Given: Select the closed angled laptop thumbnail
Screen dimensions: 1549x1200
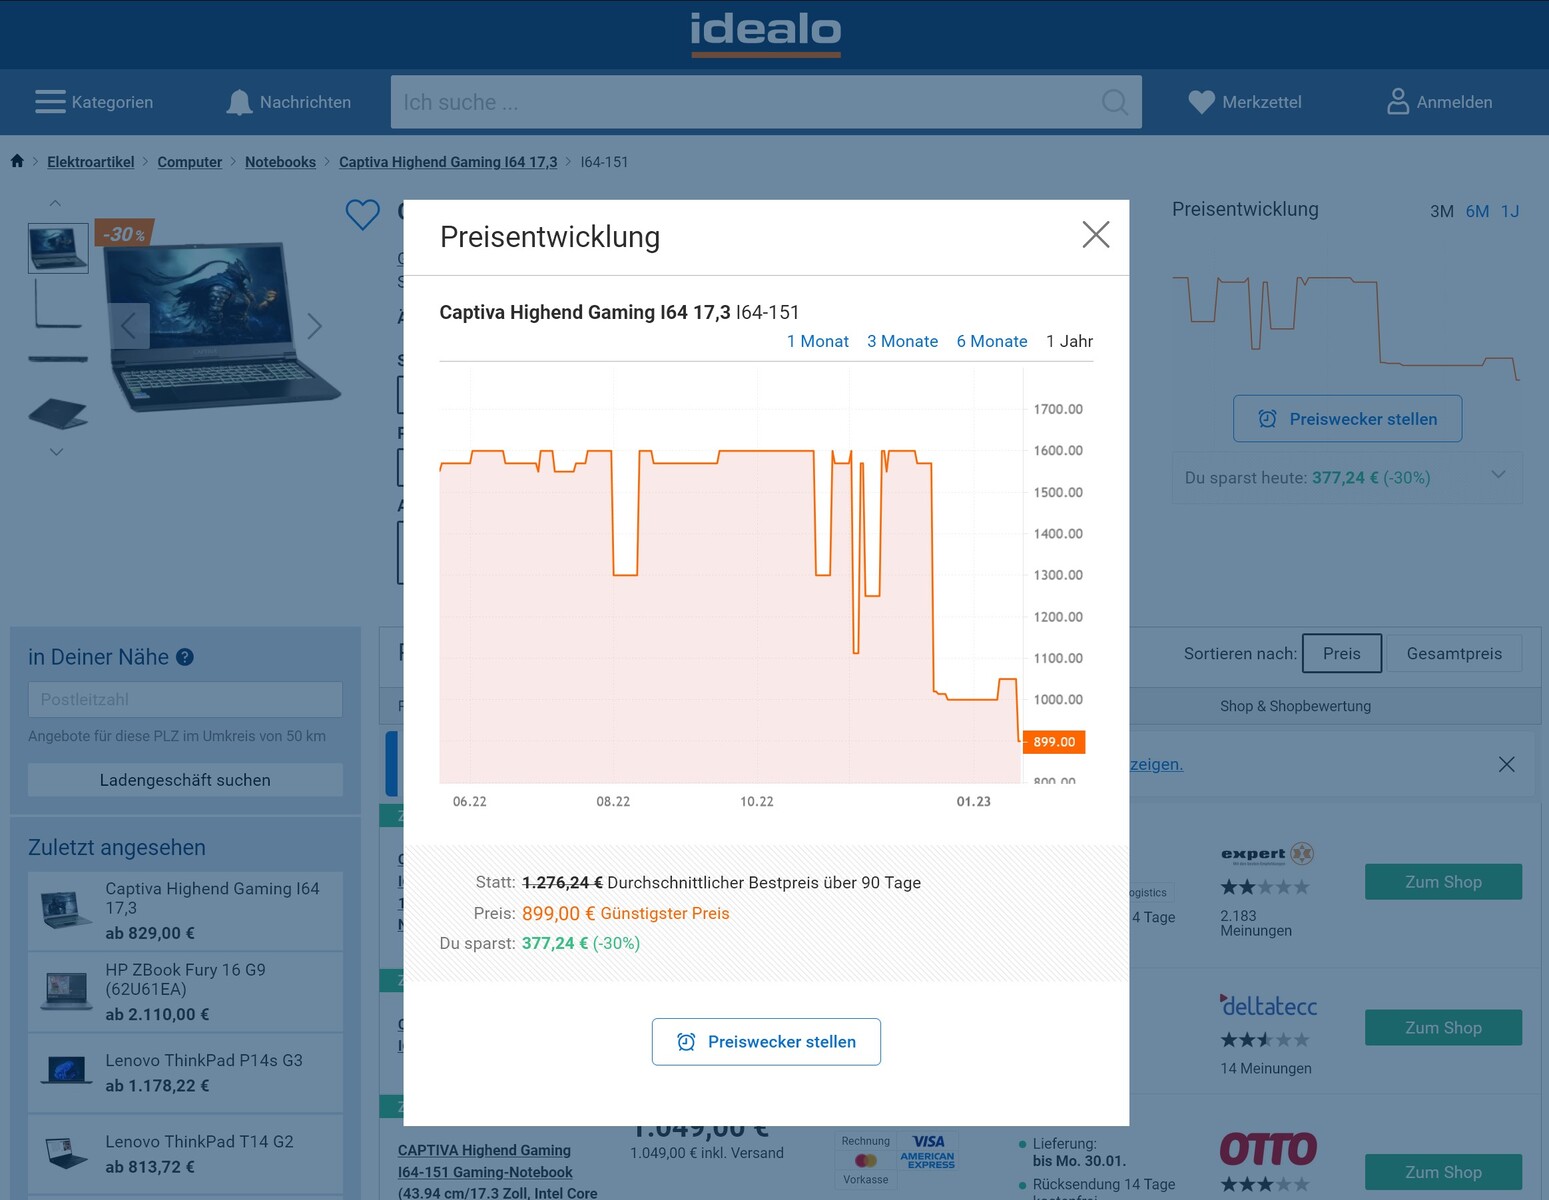Looking at the screenshot, I should (58, 413).
